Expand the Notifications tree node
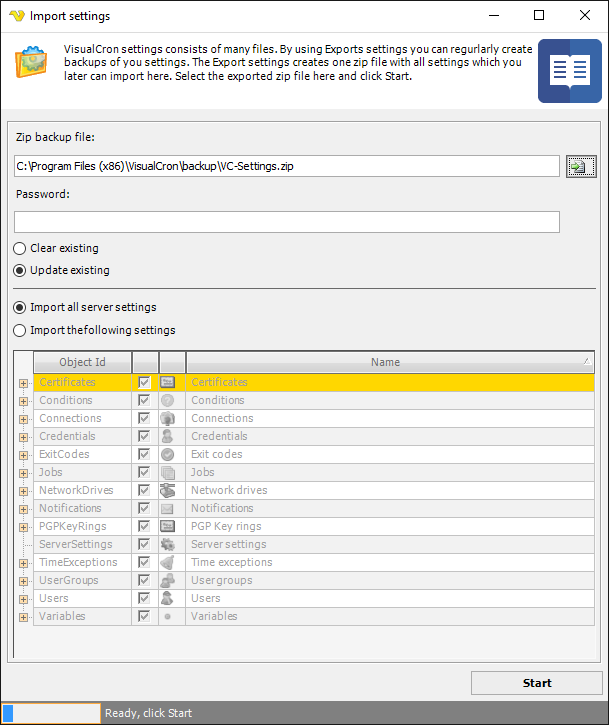The height and width of the screenshot is (725, 609). (x=23, y=510)
